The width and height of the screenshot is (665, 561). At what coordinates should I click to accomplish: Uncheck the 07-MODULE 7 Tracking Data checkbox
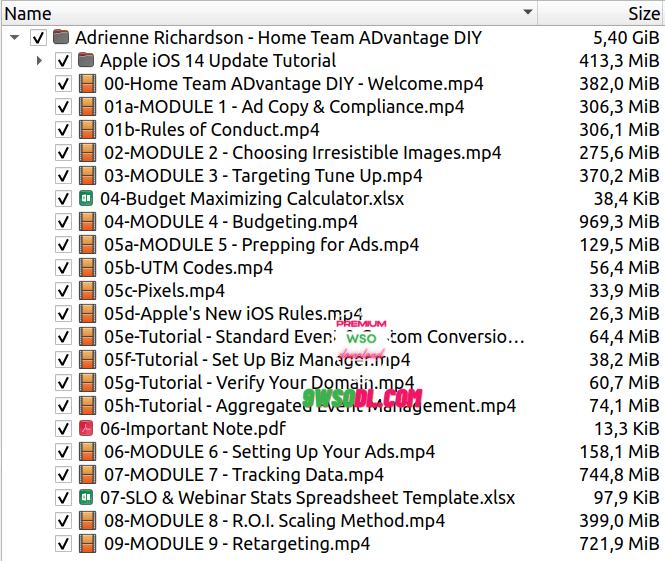click(63, 474)
